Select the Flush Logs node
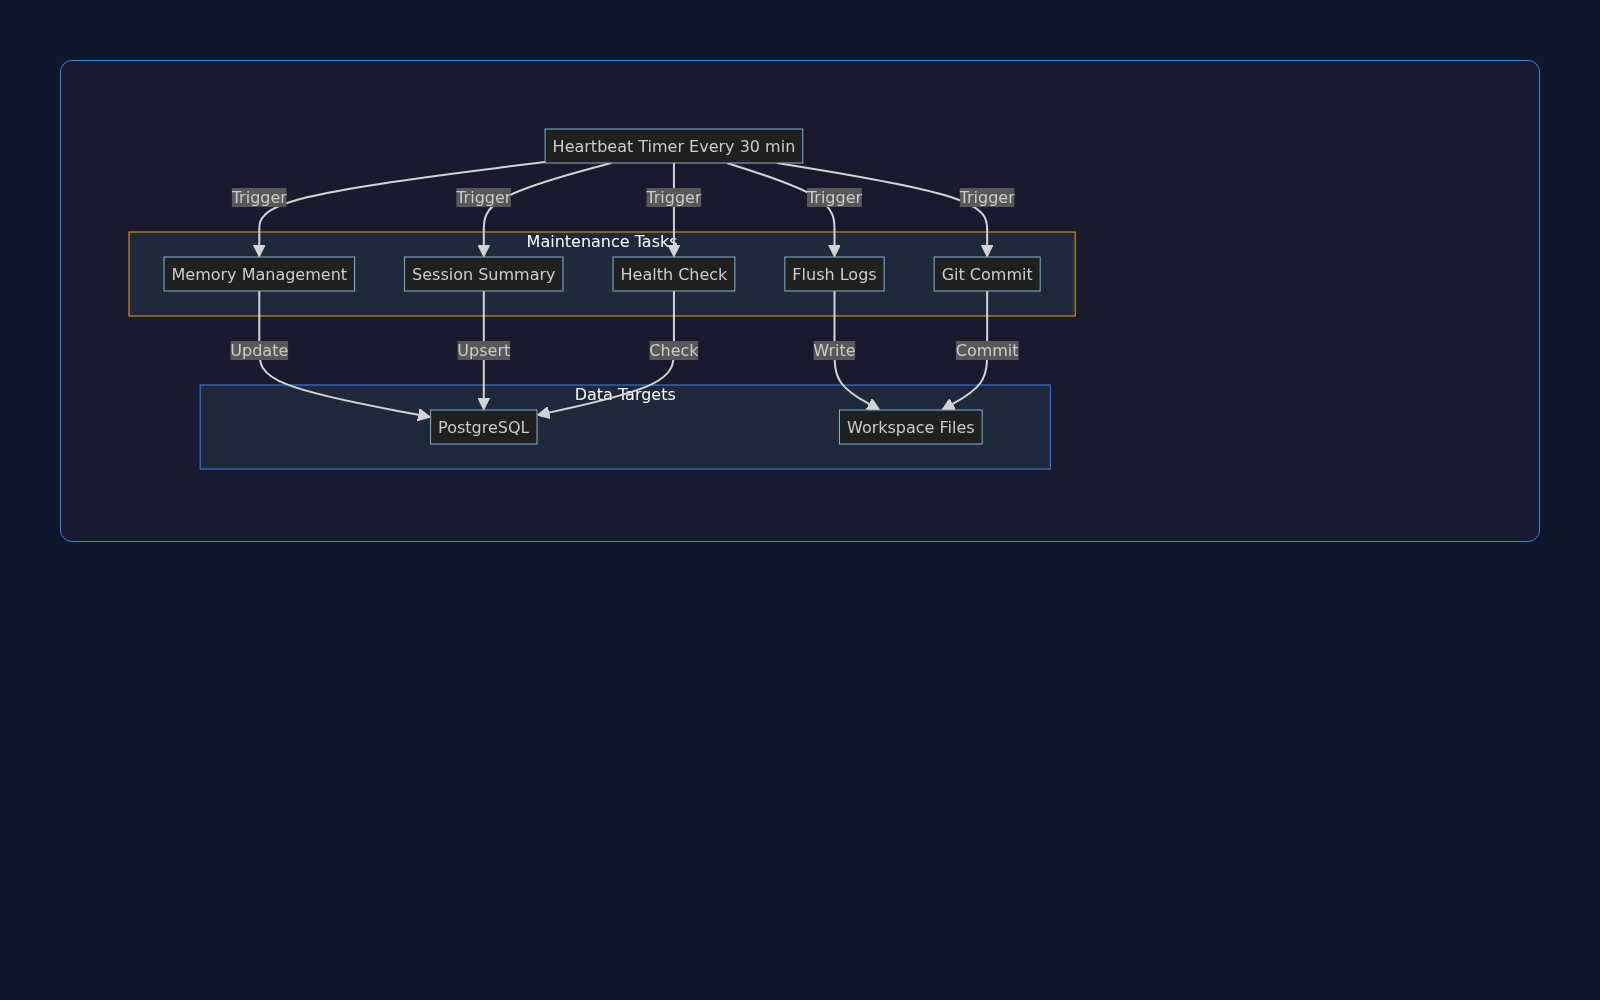Screen dimensions: 1600x1000 [834, 274]
